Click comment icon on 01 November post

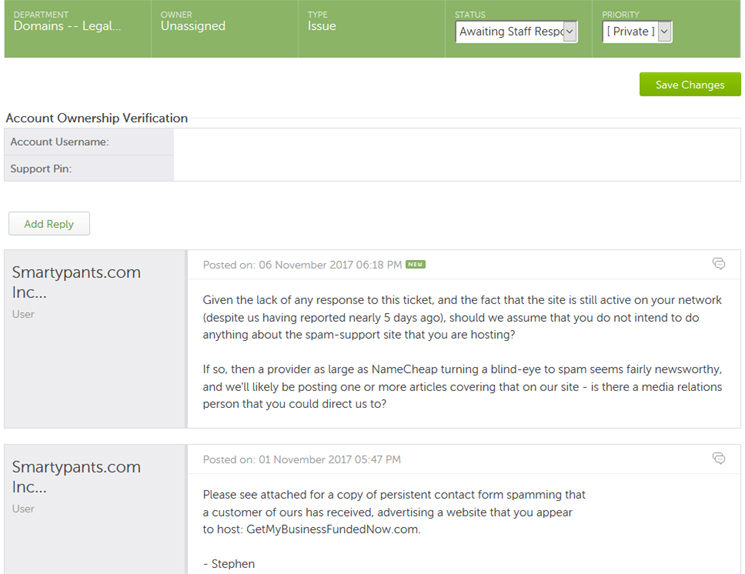(718, 459)
